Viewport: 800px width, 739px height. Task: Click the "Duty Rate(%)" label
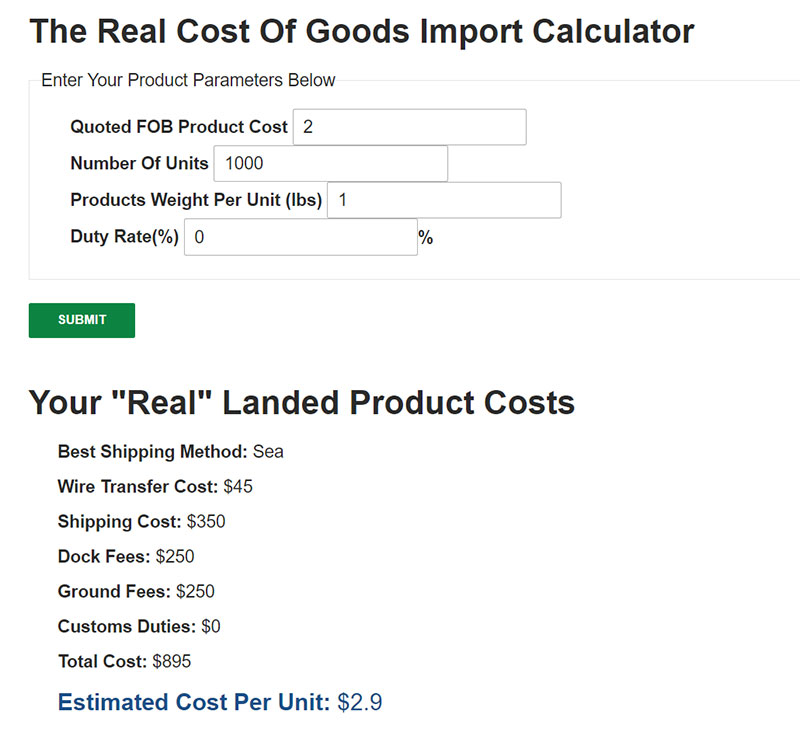[x=124, y=237]
